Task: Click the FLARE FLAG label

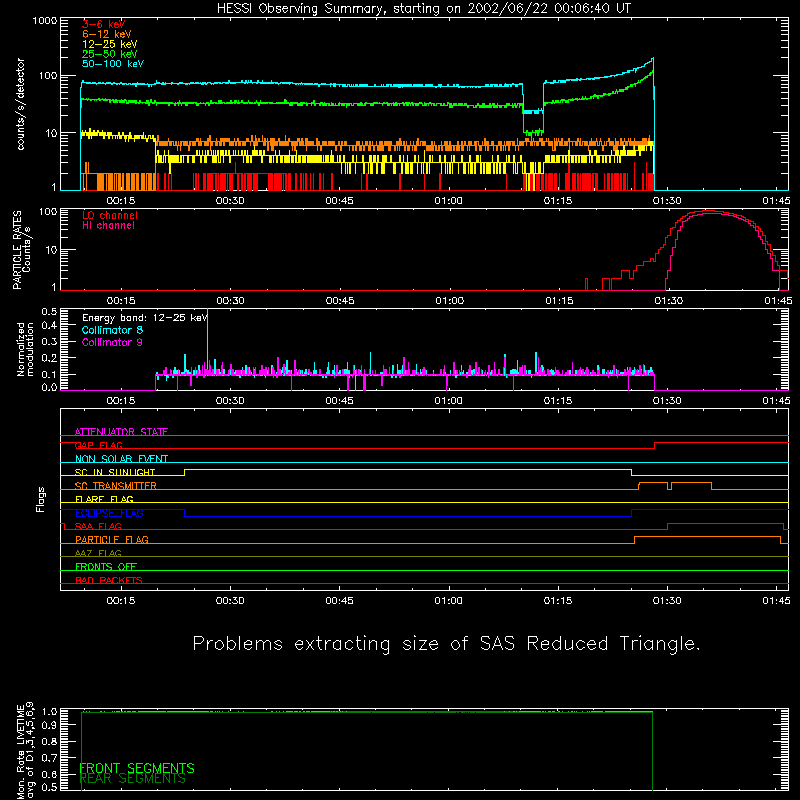Action: (104, 499)
